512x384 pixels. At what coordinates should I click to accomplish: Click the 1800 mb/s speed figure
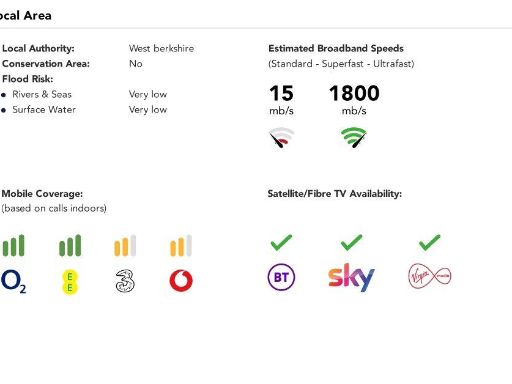pyautogui.click(x=354, y=99)
